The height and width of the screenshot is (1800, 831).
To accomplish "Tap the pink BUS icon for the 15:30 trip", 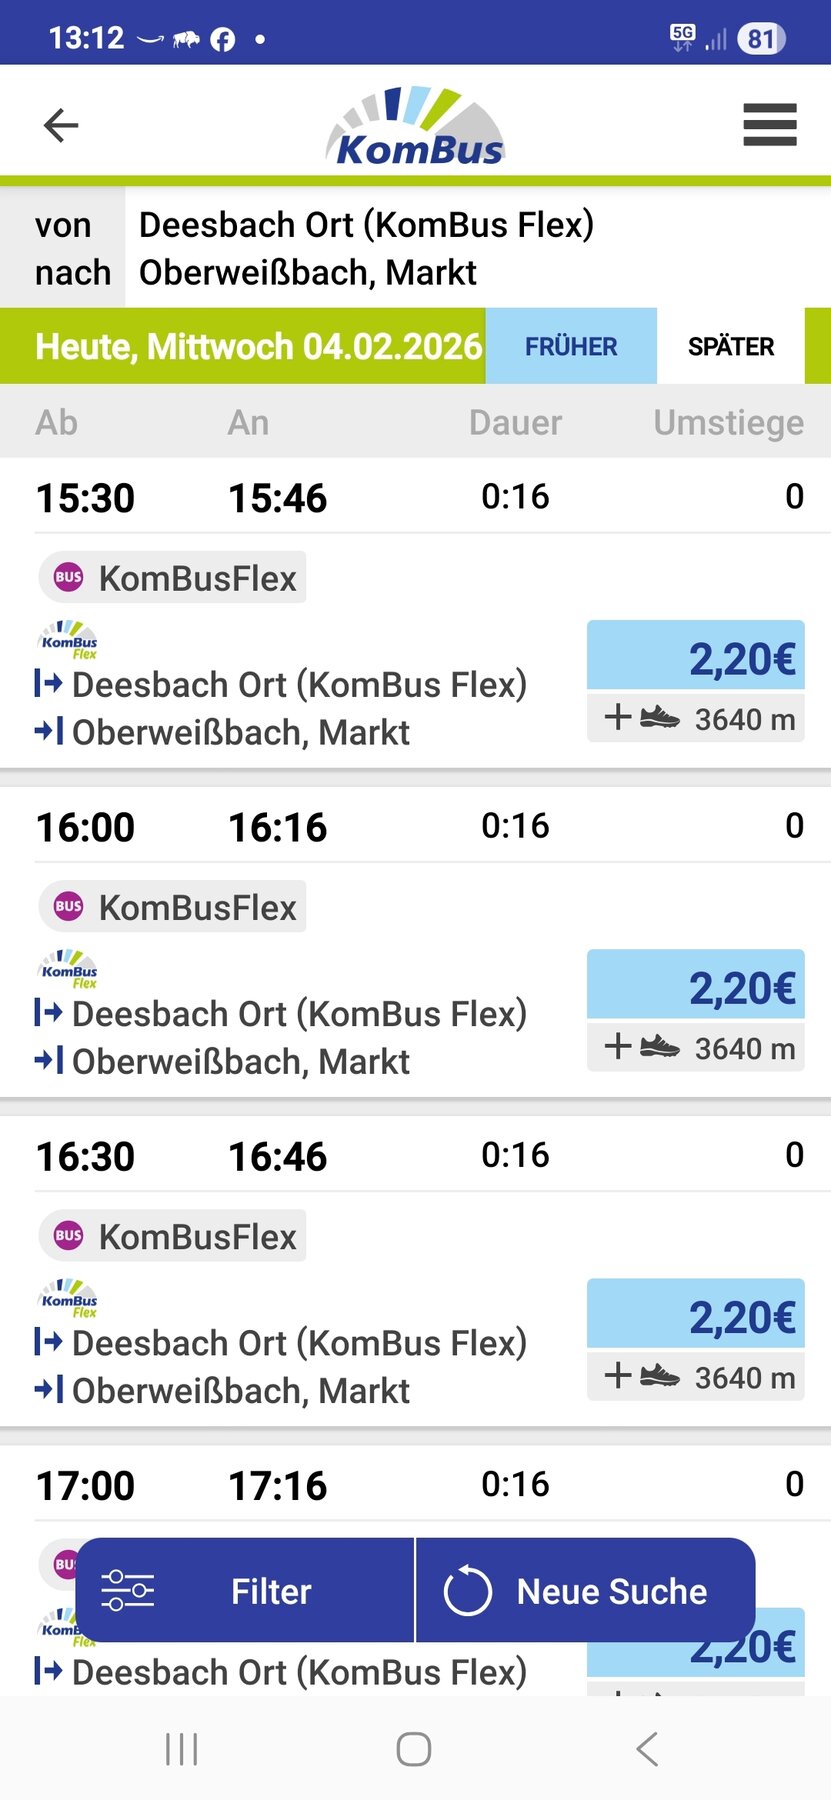I will tap(68, 577).
